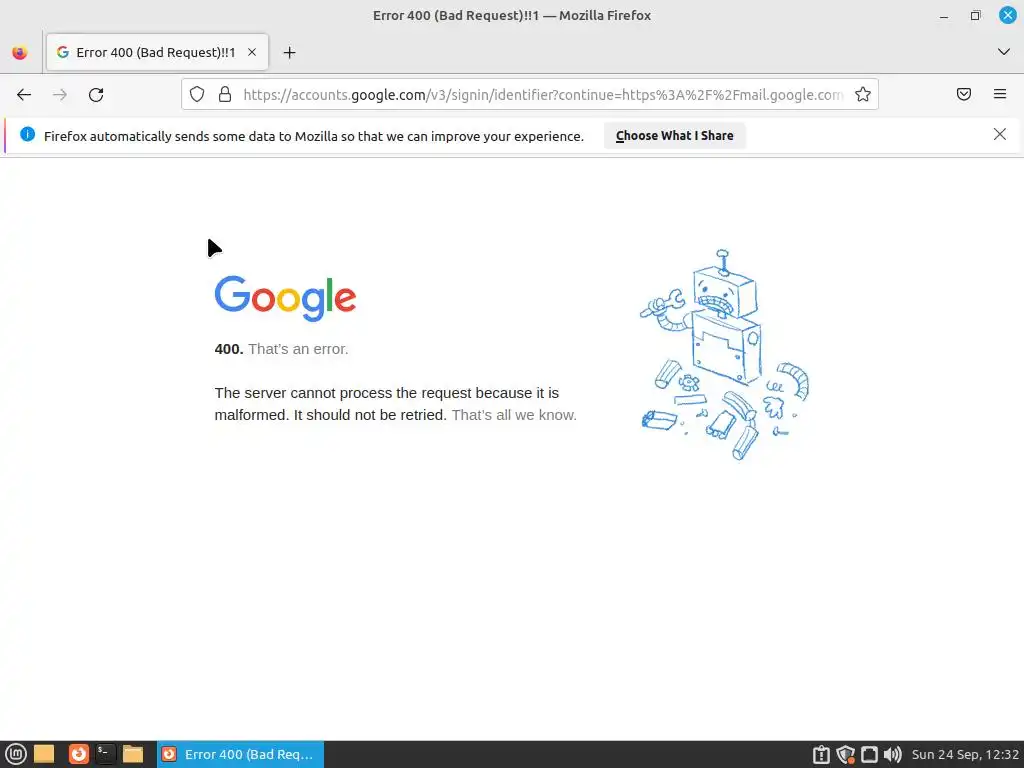Close the Error 400 tab
Screen dimensions: 1024x768
click(251, 52)
